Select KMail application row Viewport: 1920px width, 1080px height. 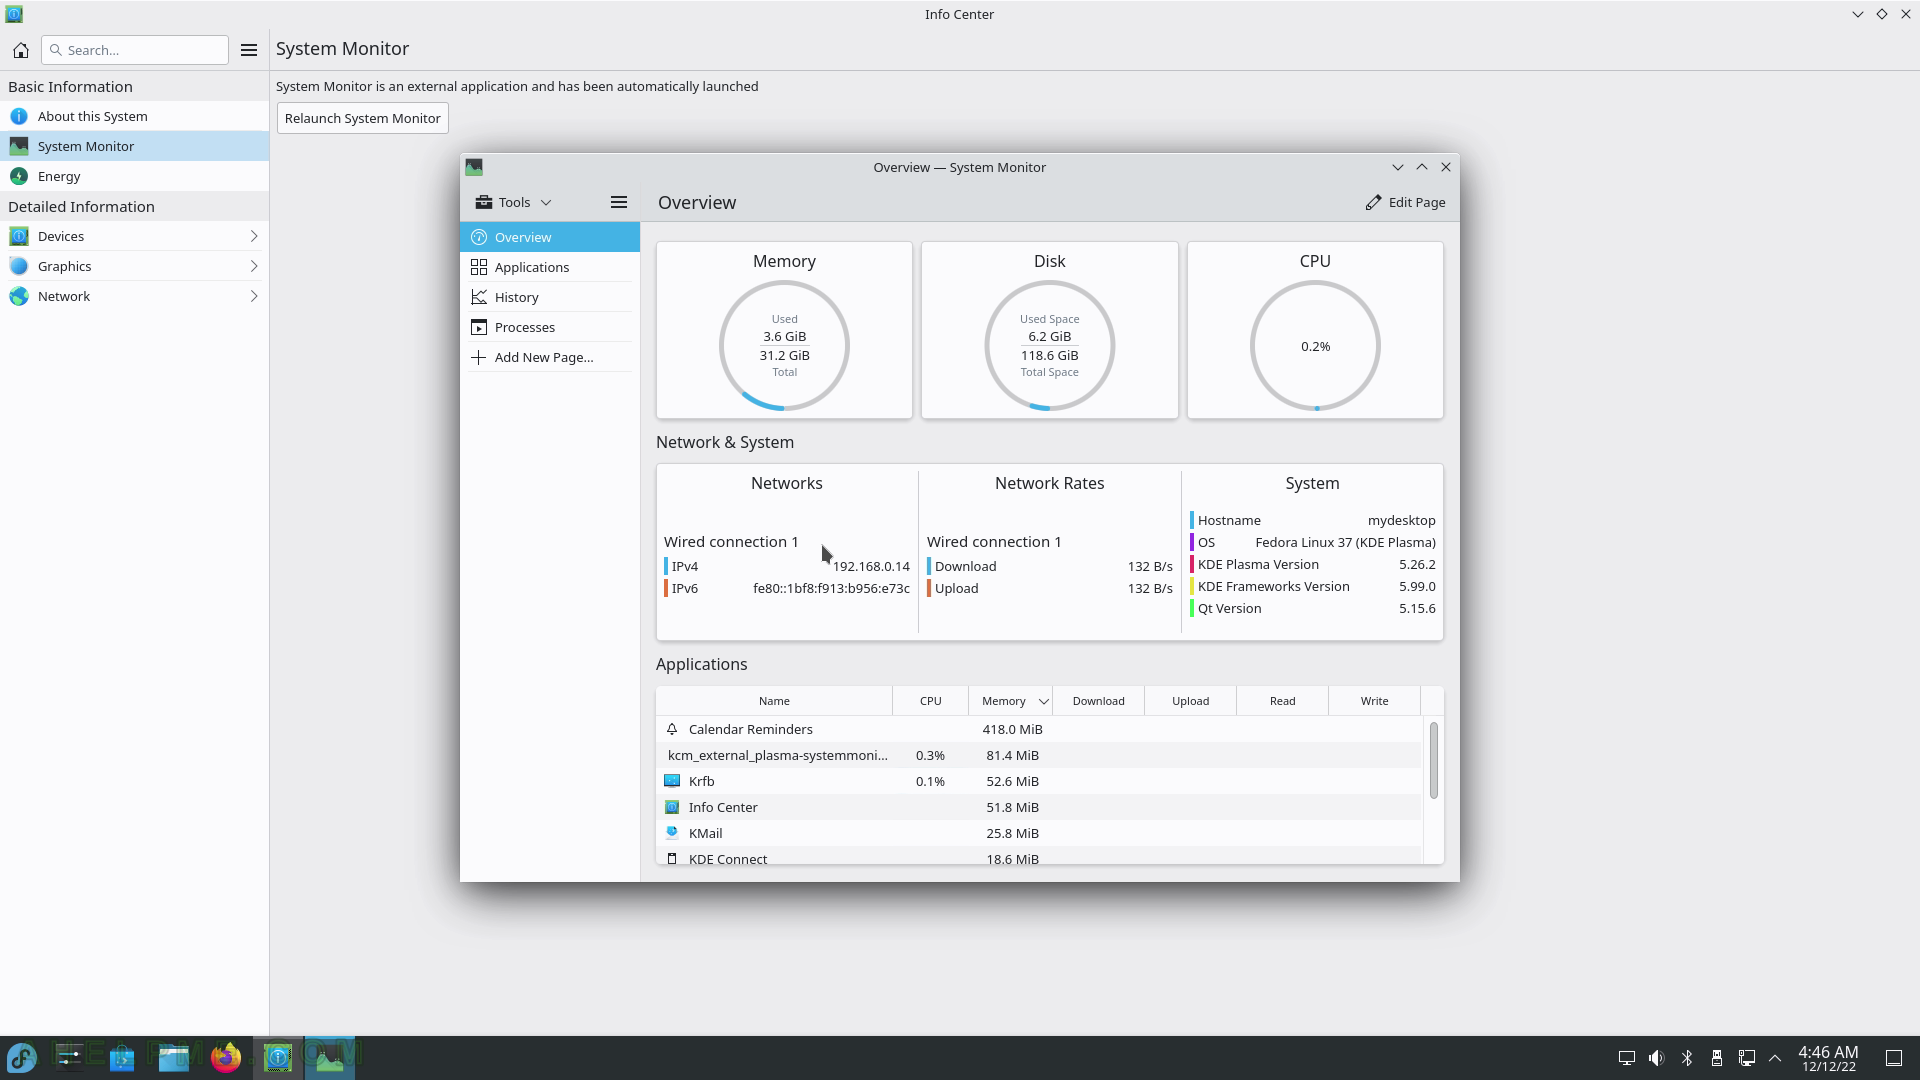[x=1039, y=833]
